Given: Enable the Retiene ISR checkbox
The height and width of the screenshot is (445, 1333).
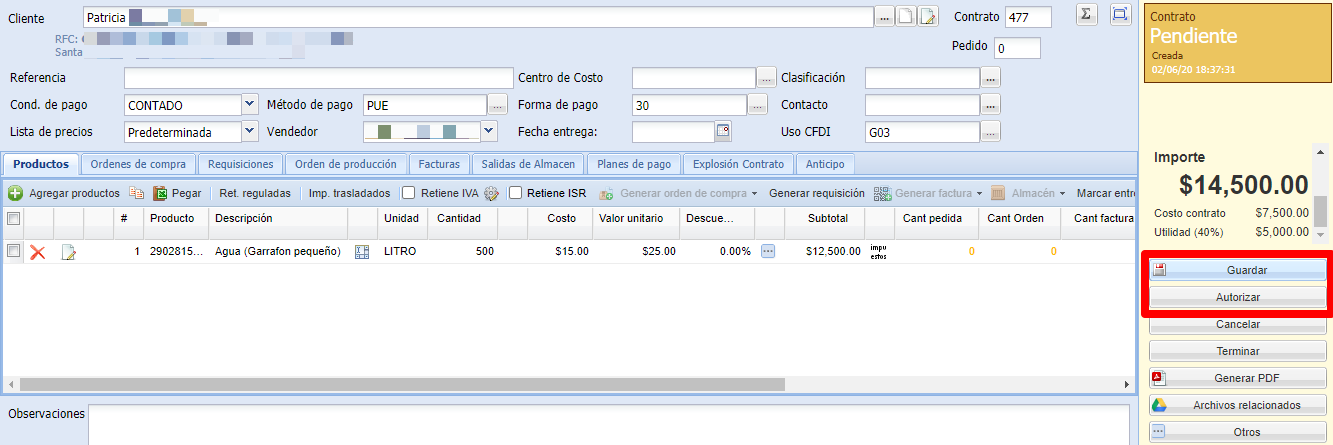Looking at the screenshot, I should coord(516,193).
